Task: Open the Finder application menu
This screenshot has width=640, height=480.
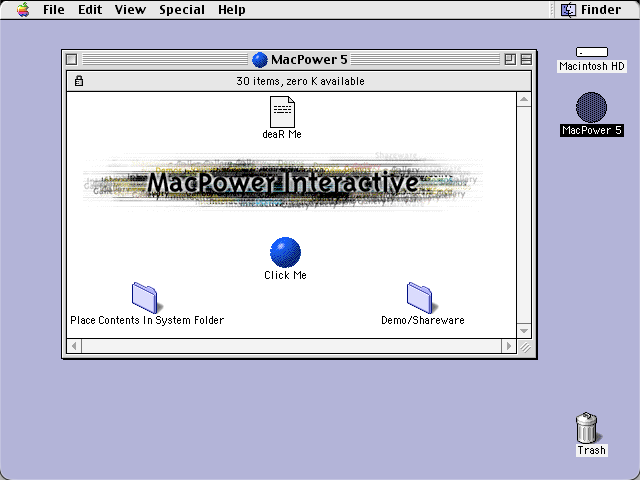Action: (591, 9)
